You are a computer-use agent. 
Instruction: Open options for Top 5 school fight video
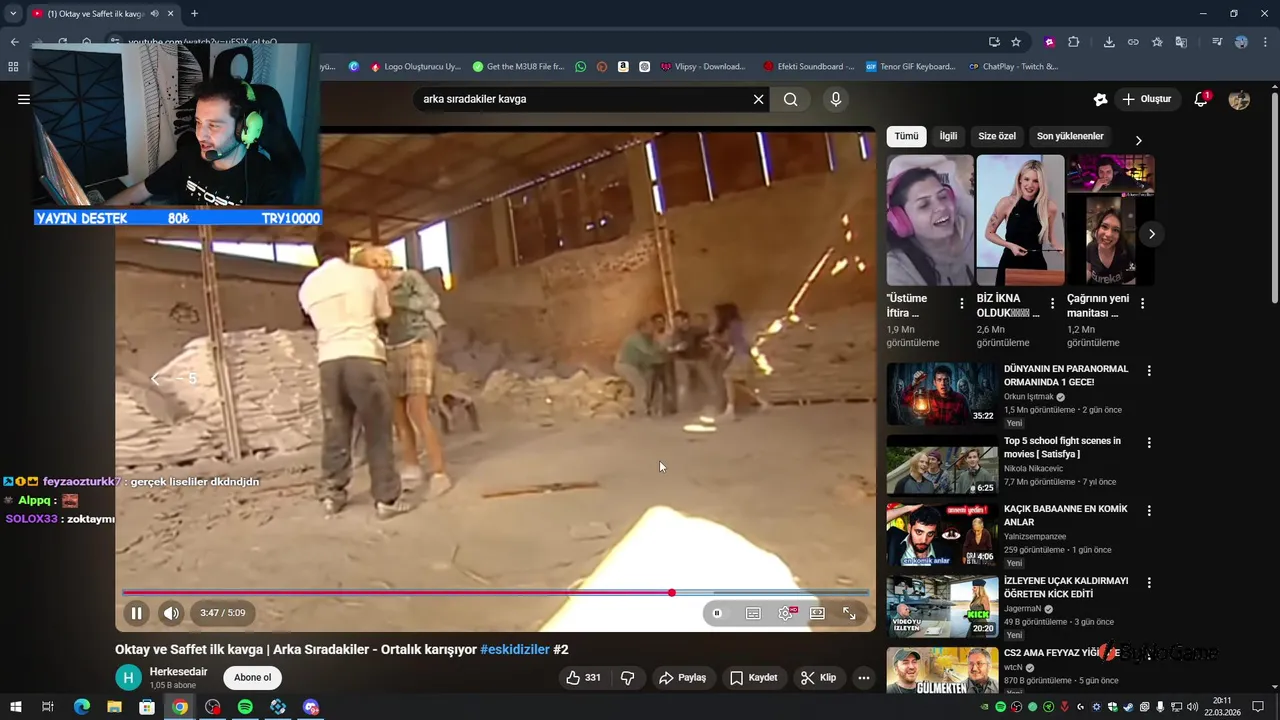click(x=1149, y=443)
